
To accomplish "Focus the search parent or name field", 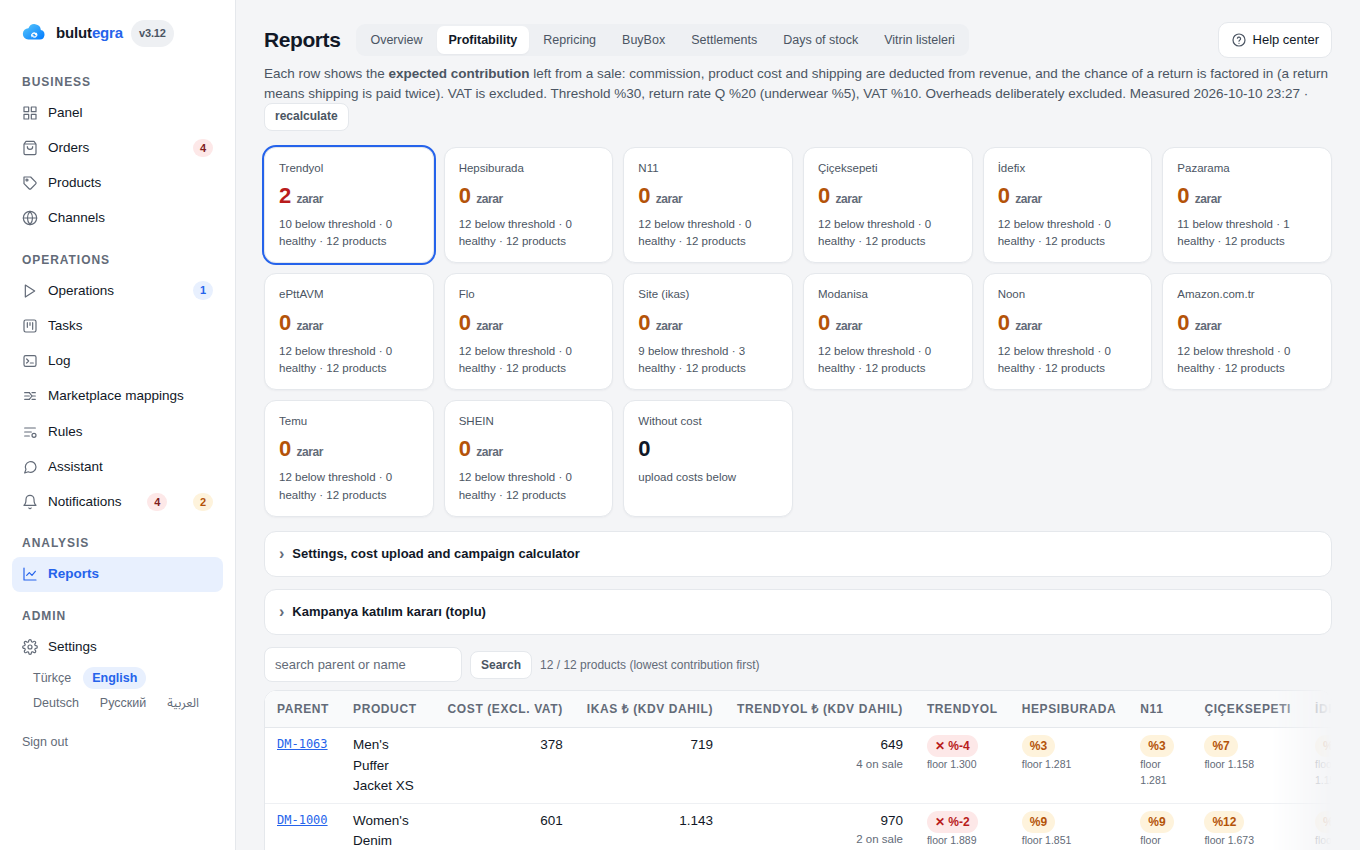I will (363, 665).
